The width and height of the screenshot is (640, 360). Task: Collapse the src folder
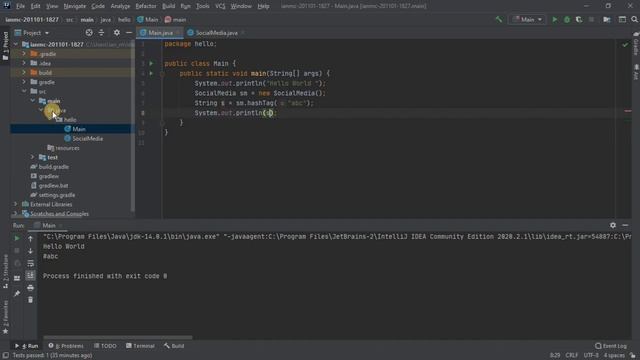(24, 91)
